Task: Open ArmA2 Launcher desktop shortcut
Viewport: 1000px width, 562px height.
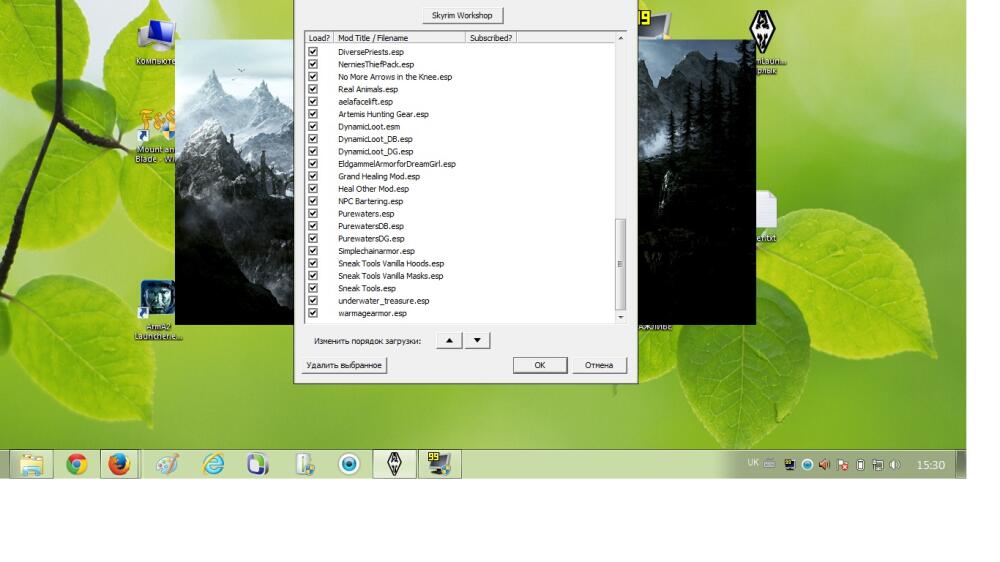Action: [x=158, y=310]
